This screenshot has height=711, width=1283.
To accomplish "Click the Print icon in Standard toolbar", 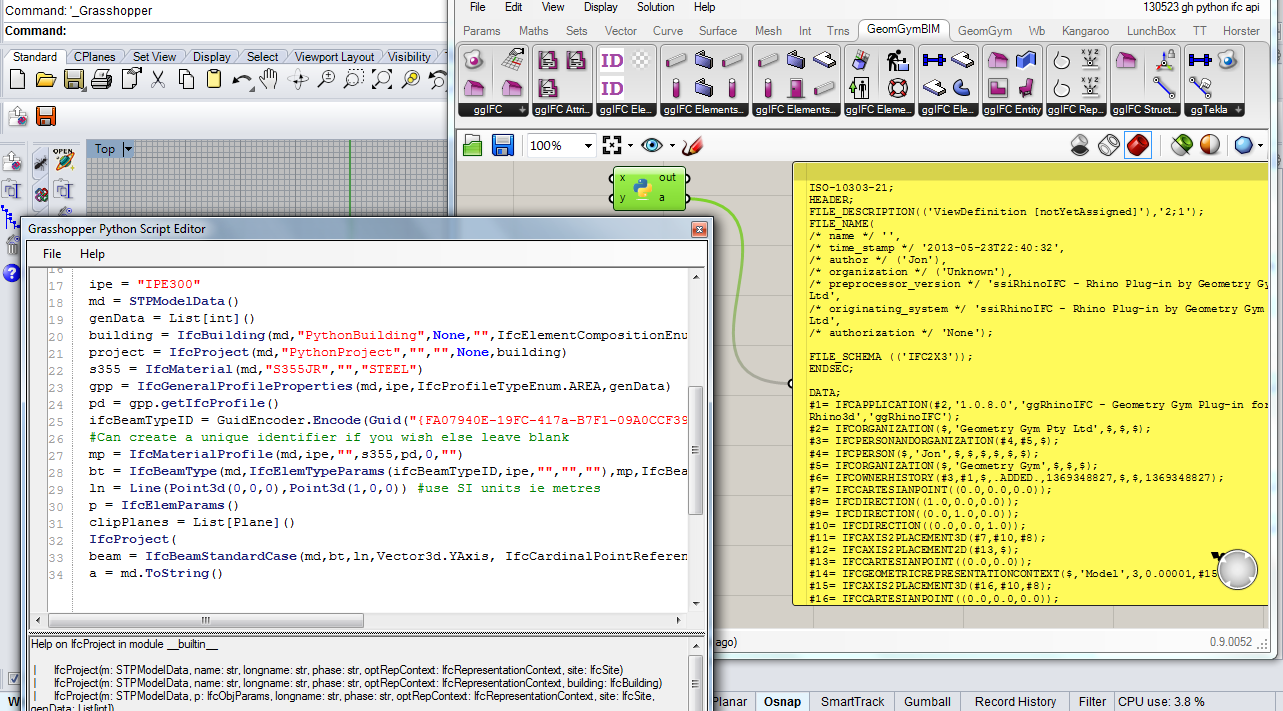I will pyautogui.click(x=101, y=79).
